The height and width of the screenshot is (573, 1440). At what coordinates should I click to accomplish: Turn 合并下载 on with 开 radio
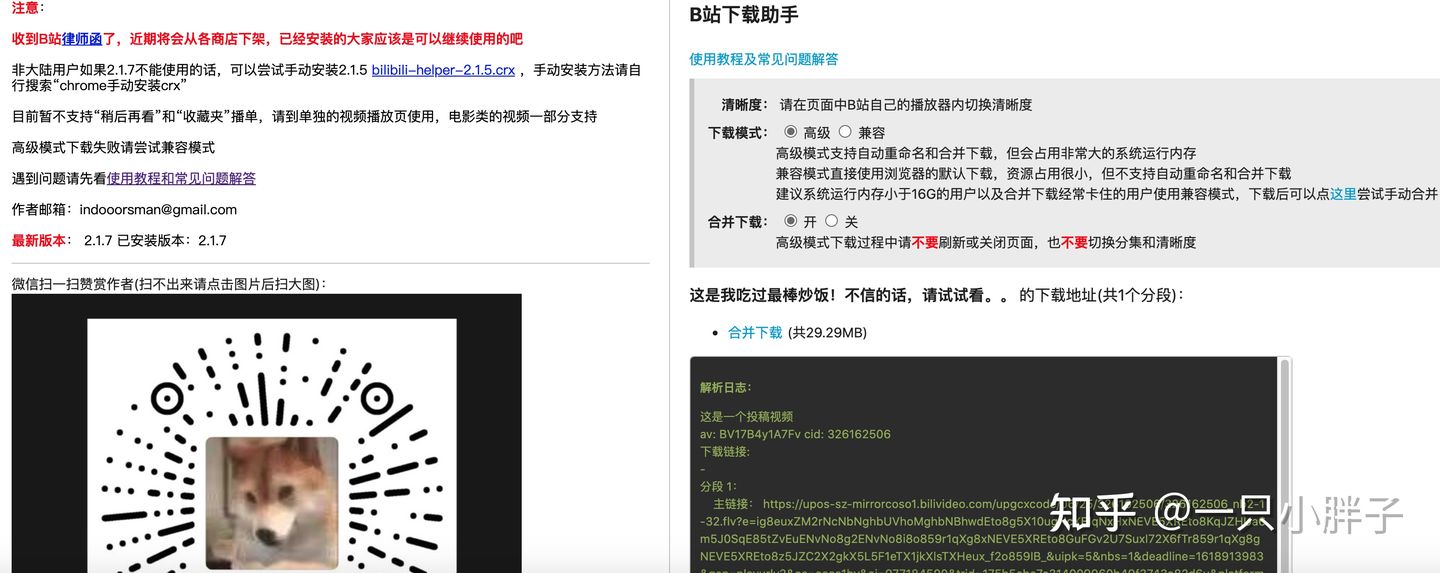tap(791, 220)
